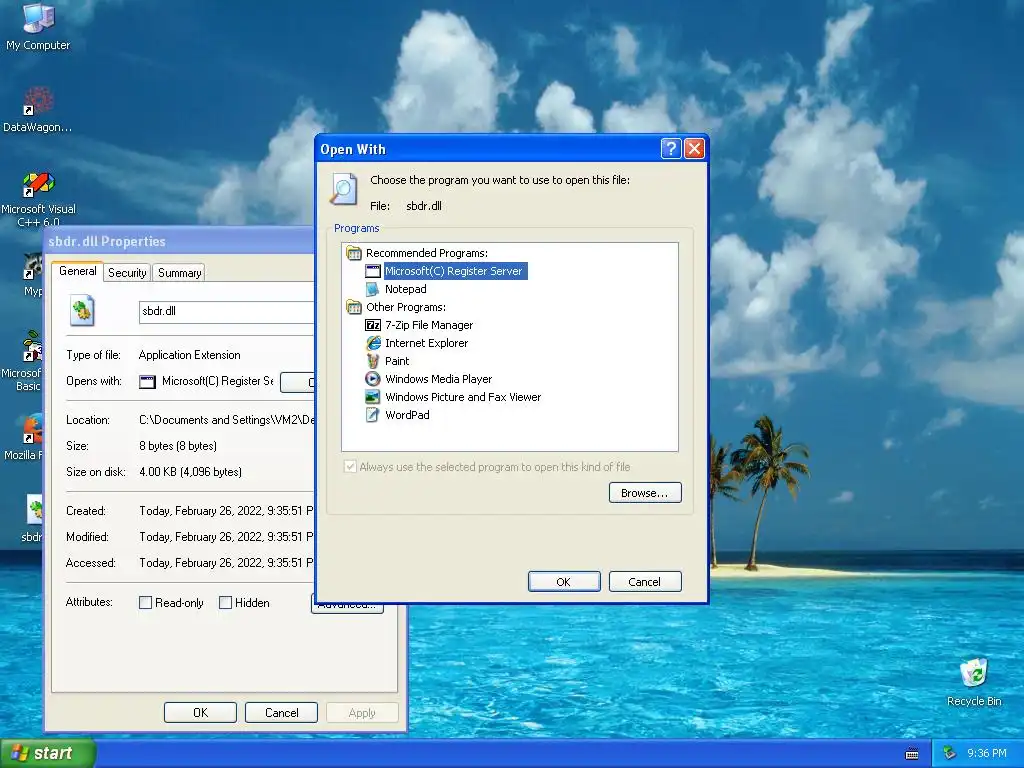Screen dimensions: 1024x768
Task: Select the sbdr file icon on desktop
Action: coord(33,519)
